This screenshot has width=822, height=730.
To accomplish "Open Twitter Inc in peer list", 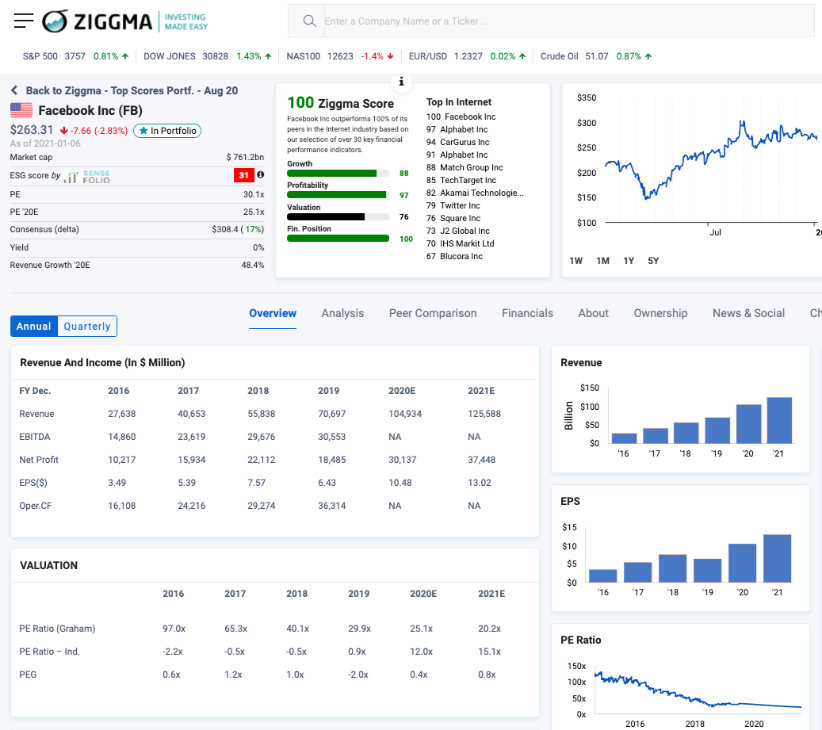I will (x=453, y=205).
